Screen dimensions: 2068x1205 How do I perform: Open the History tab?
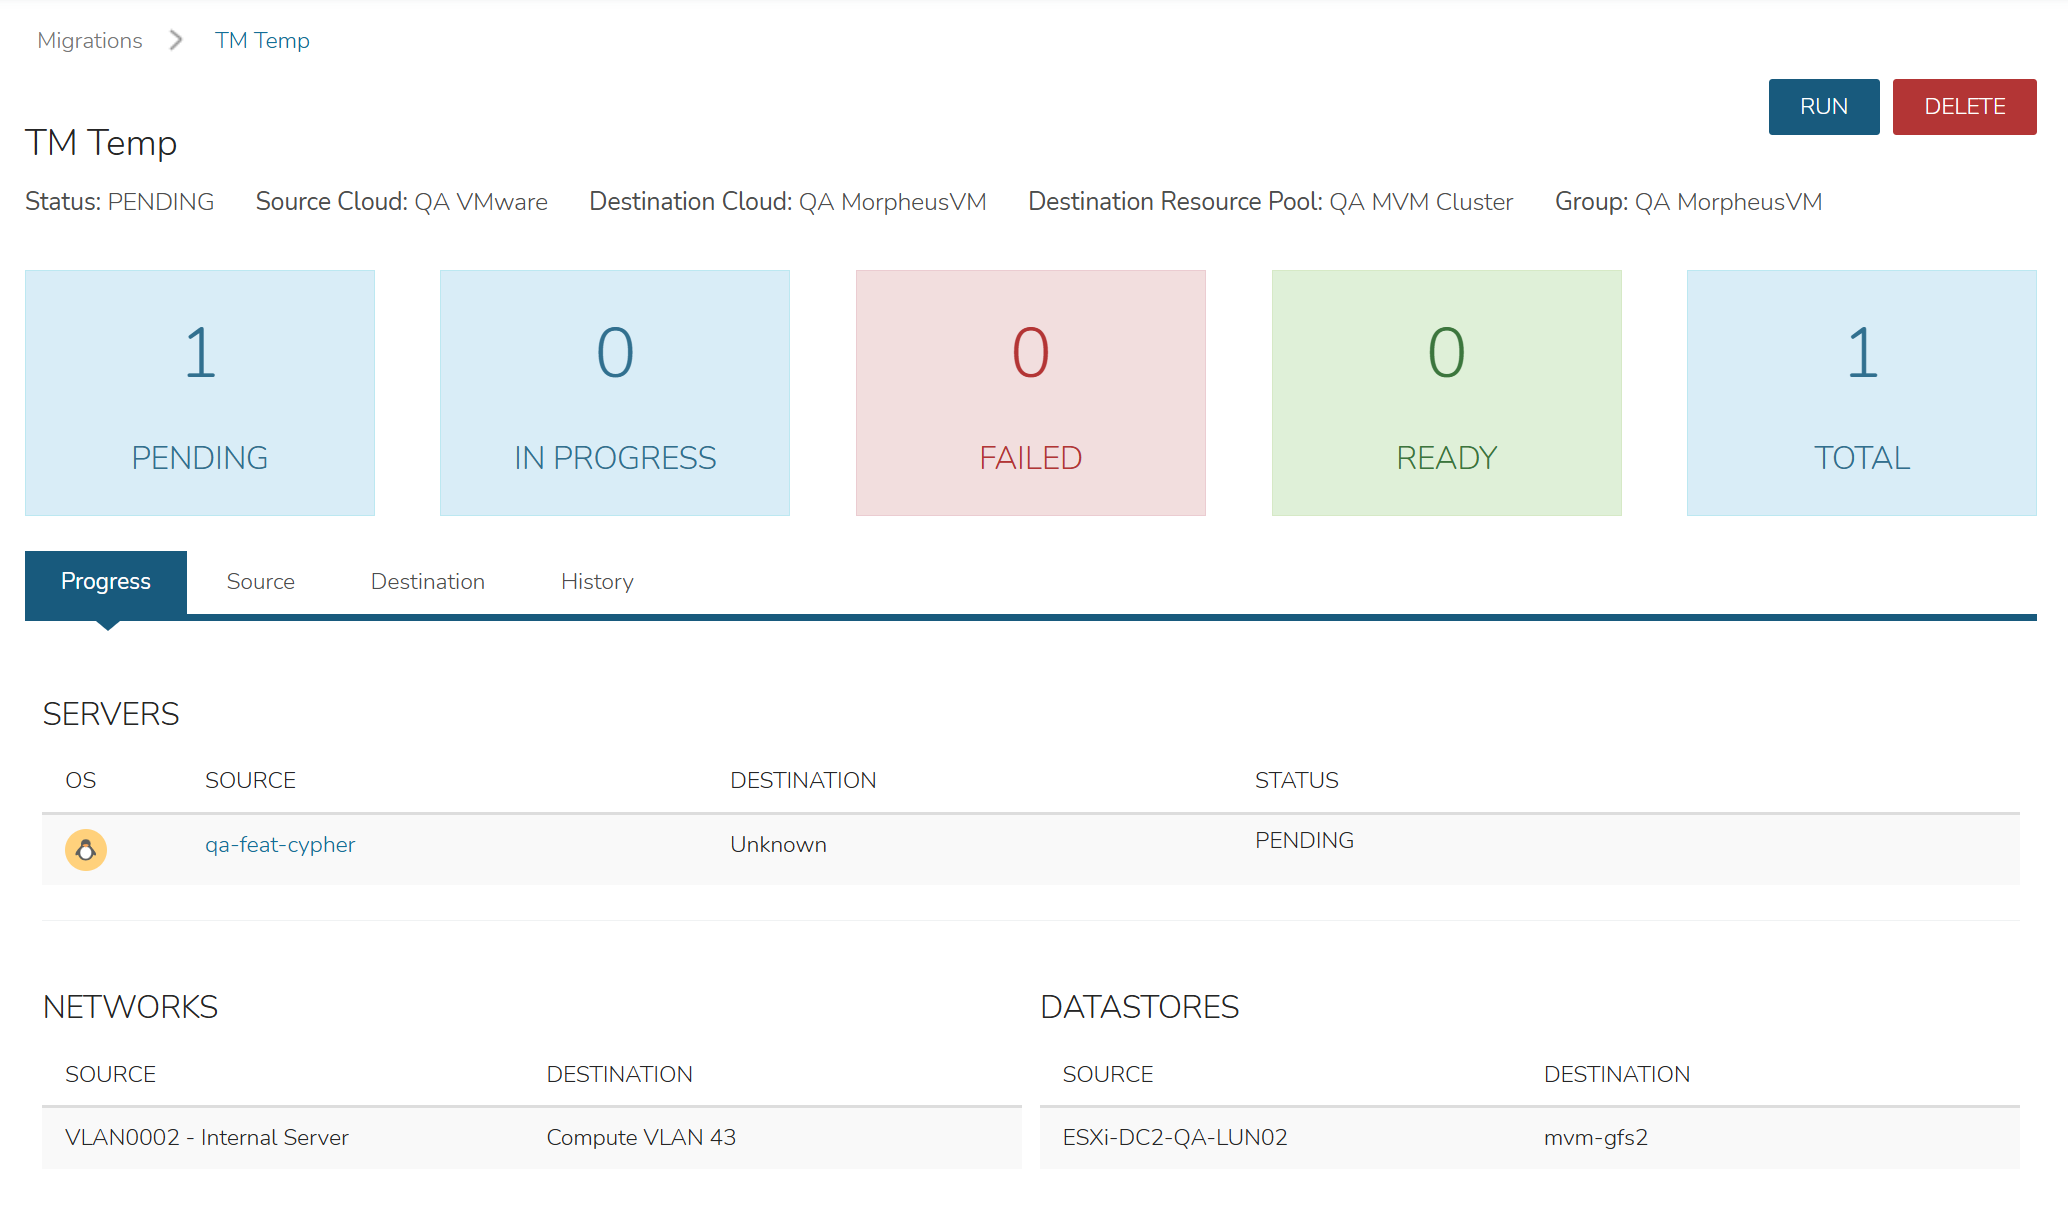[x=597, y=582]
